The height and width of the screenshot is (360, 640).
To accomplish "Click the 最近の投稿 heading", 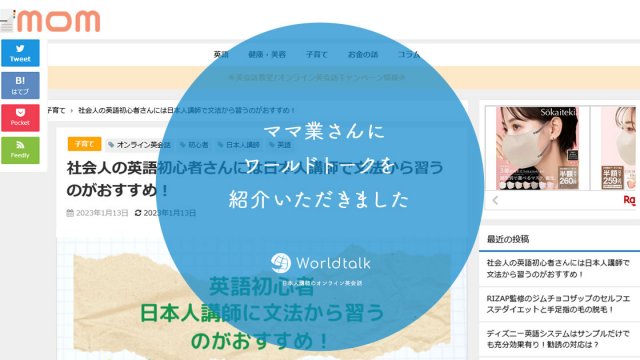I will tap(508, 239).
